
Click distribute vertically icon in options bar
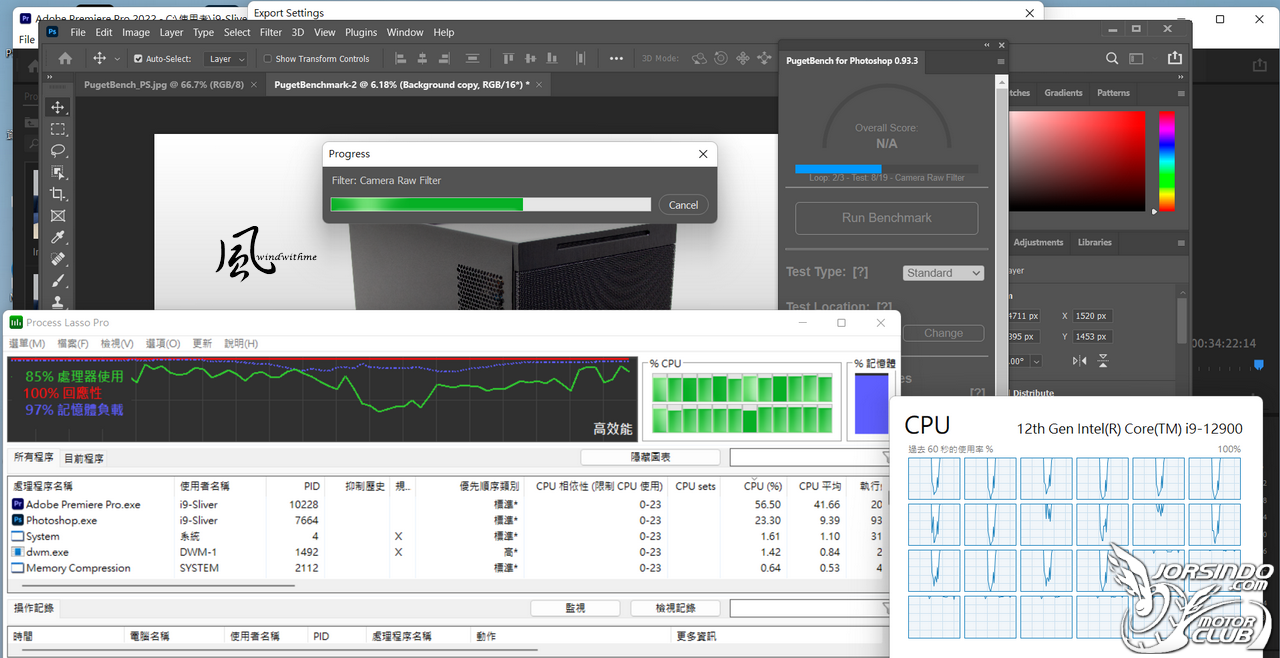click(x=473, y=59)
